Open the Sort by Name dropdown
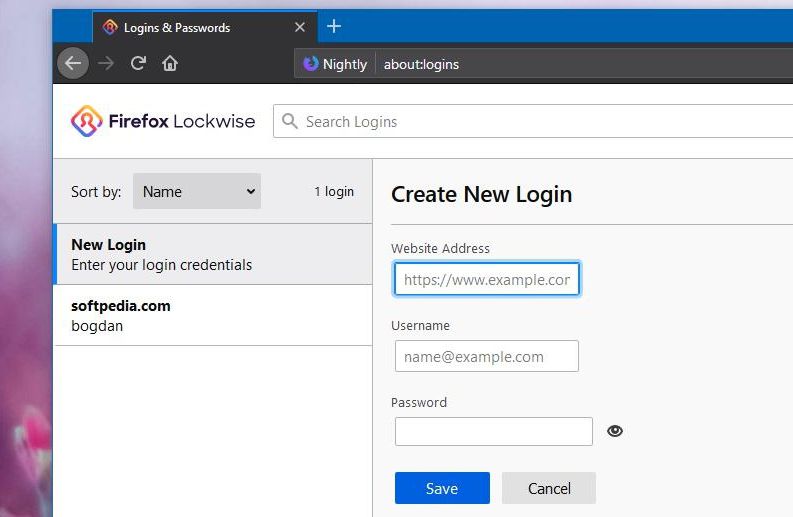 tap(197, 191)
